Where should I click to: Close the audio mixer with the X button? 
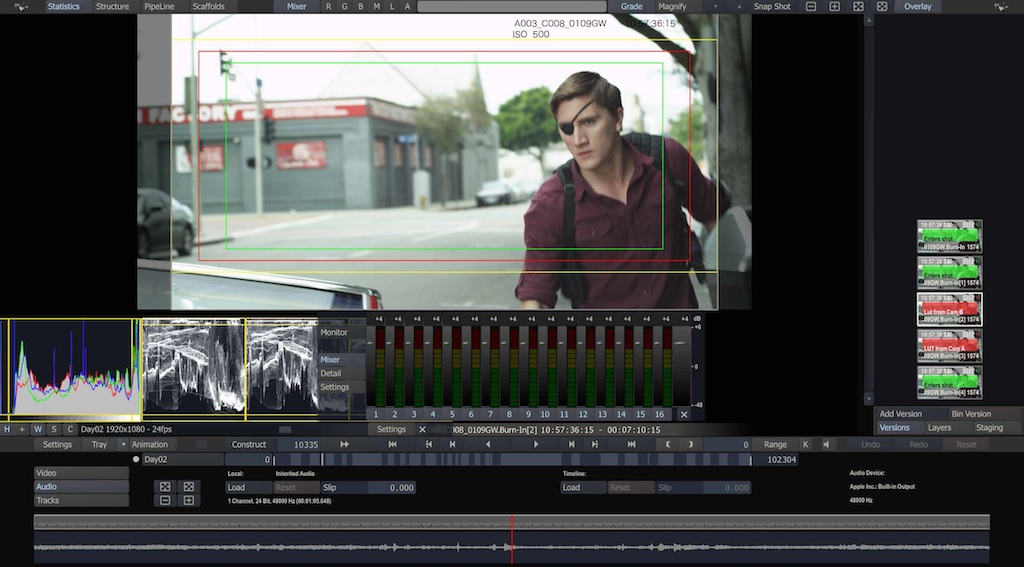click(684, 414)
